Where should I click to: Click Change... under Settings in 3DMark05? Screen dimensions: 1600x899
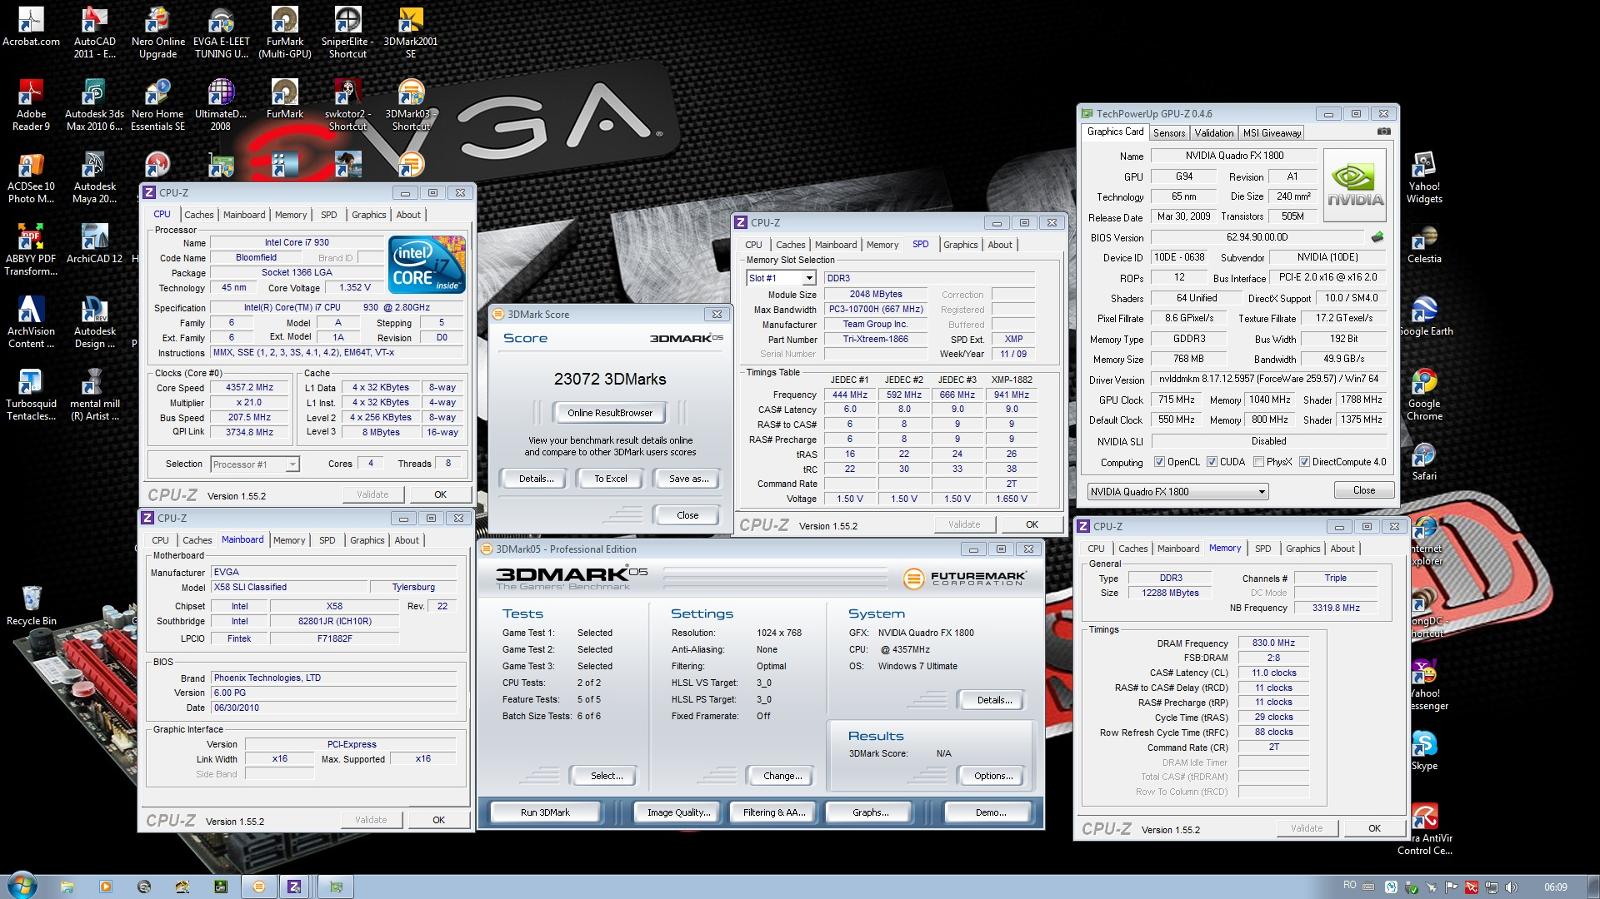tap(782, 776)
